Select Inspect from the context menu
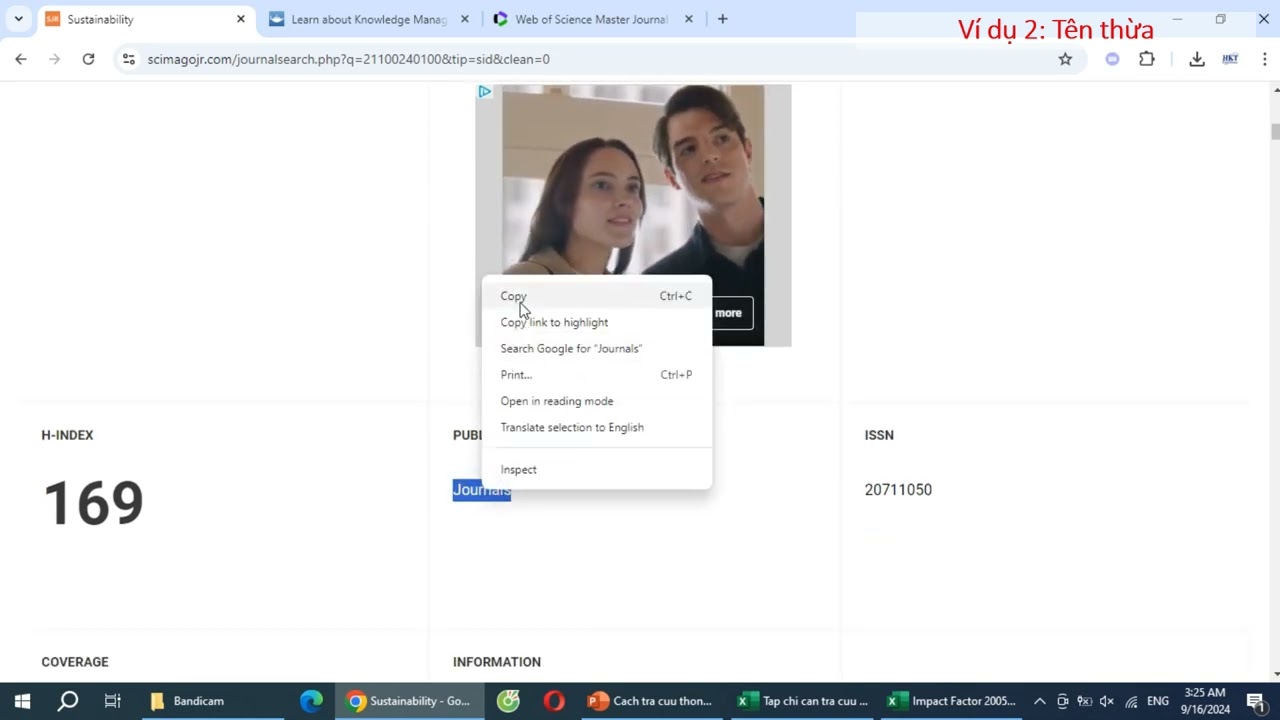 (597, 469)
